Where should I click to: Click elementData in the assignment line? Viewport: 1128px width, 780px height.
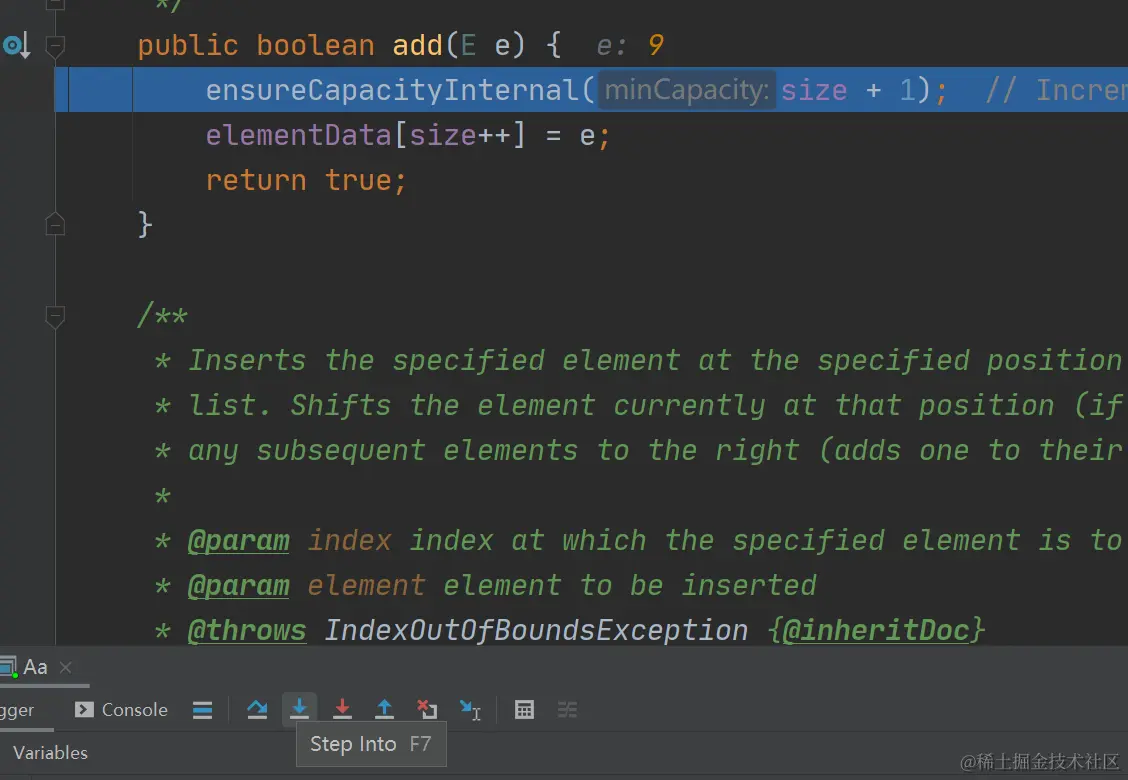[x=299, y=136]
